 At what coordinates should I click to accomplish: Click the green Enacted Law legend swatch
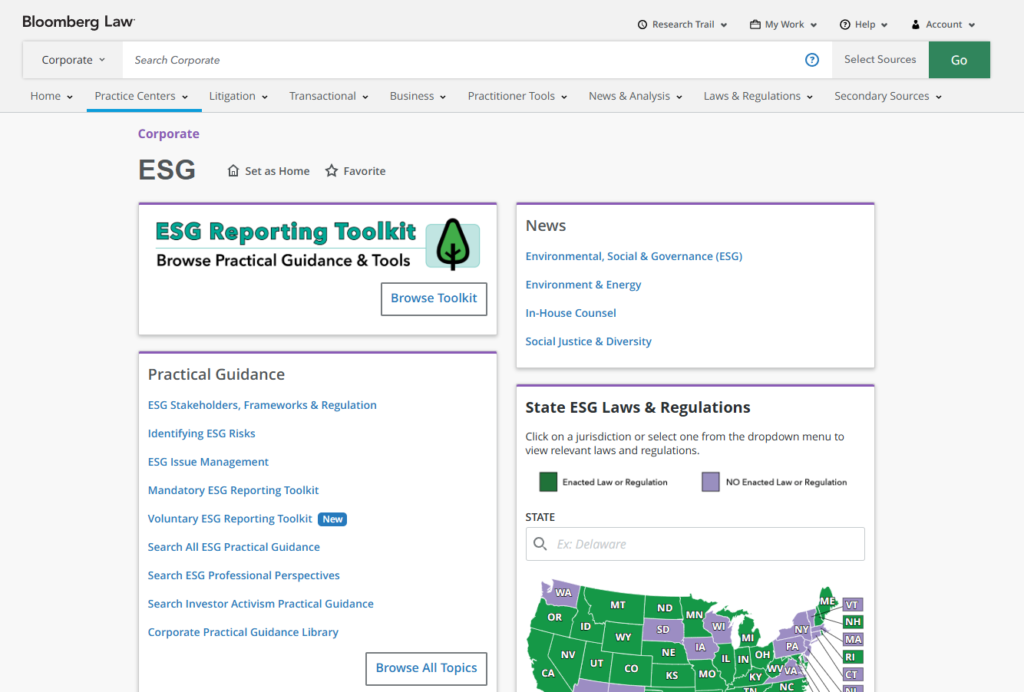548,482
